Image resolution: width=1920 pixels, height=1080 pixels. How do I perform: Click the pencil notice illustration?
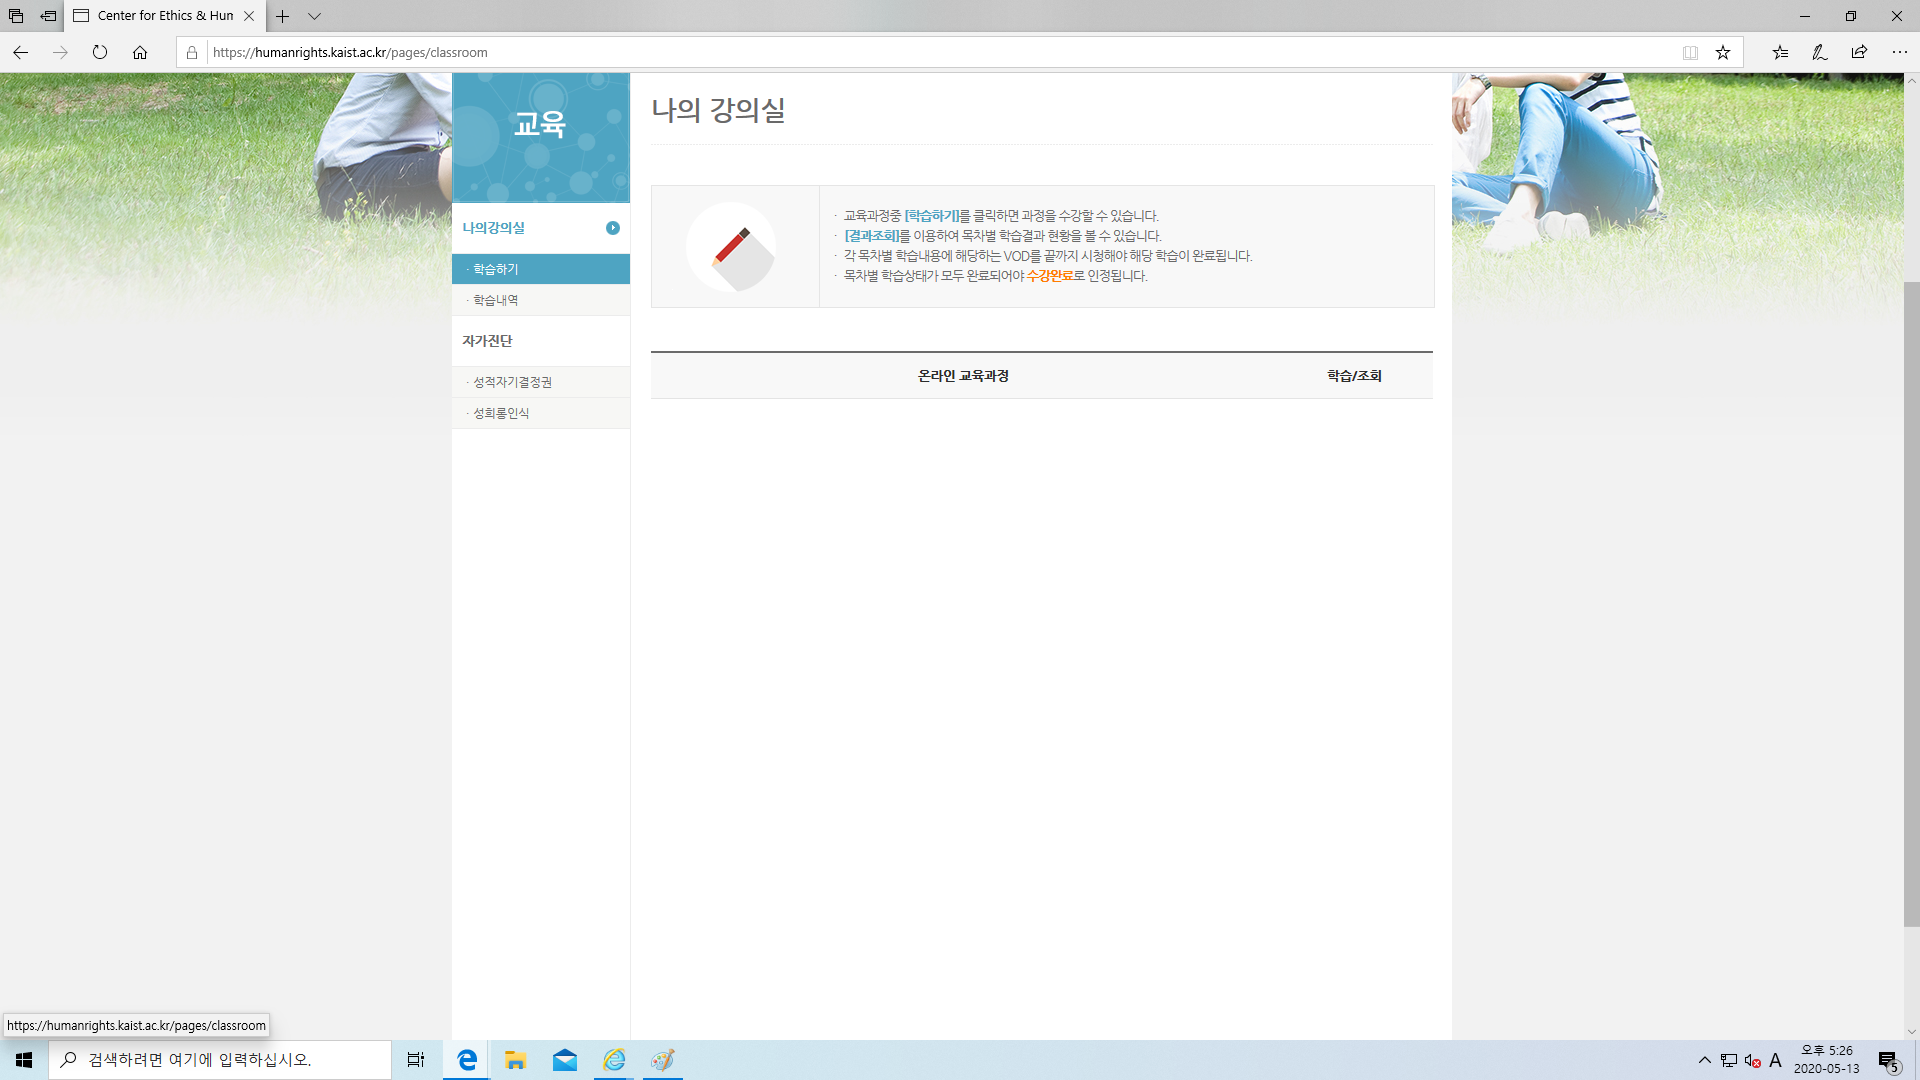731,247
